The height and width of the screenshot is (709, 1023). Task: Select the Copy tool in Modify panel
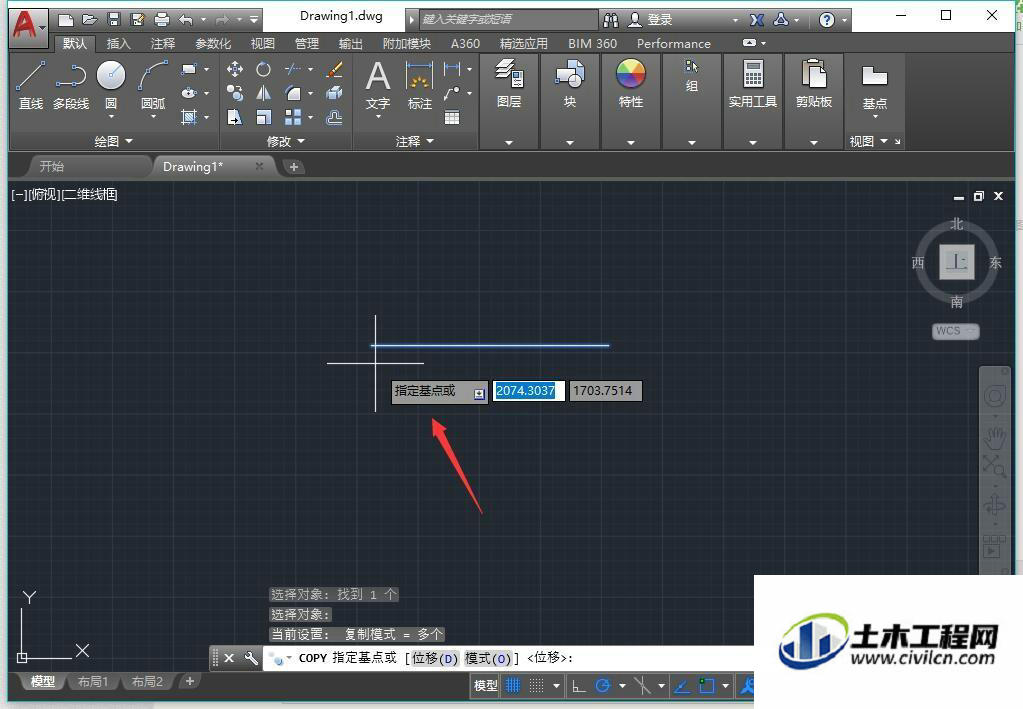coord(235,93)
